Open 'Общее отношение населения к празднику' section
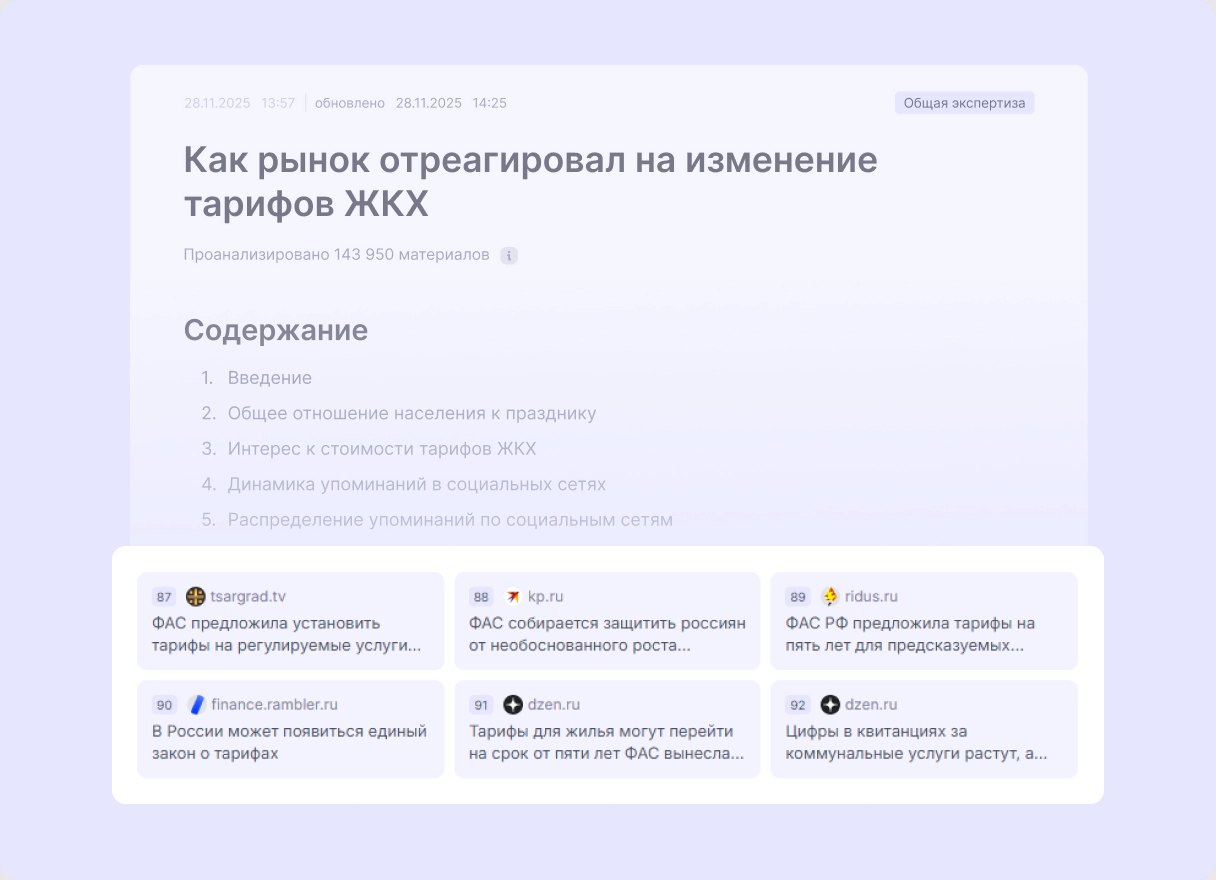This screenshot has width=1216, height=880. (412, 414)
